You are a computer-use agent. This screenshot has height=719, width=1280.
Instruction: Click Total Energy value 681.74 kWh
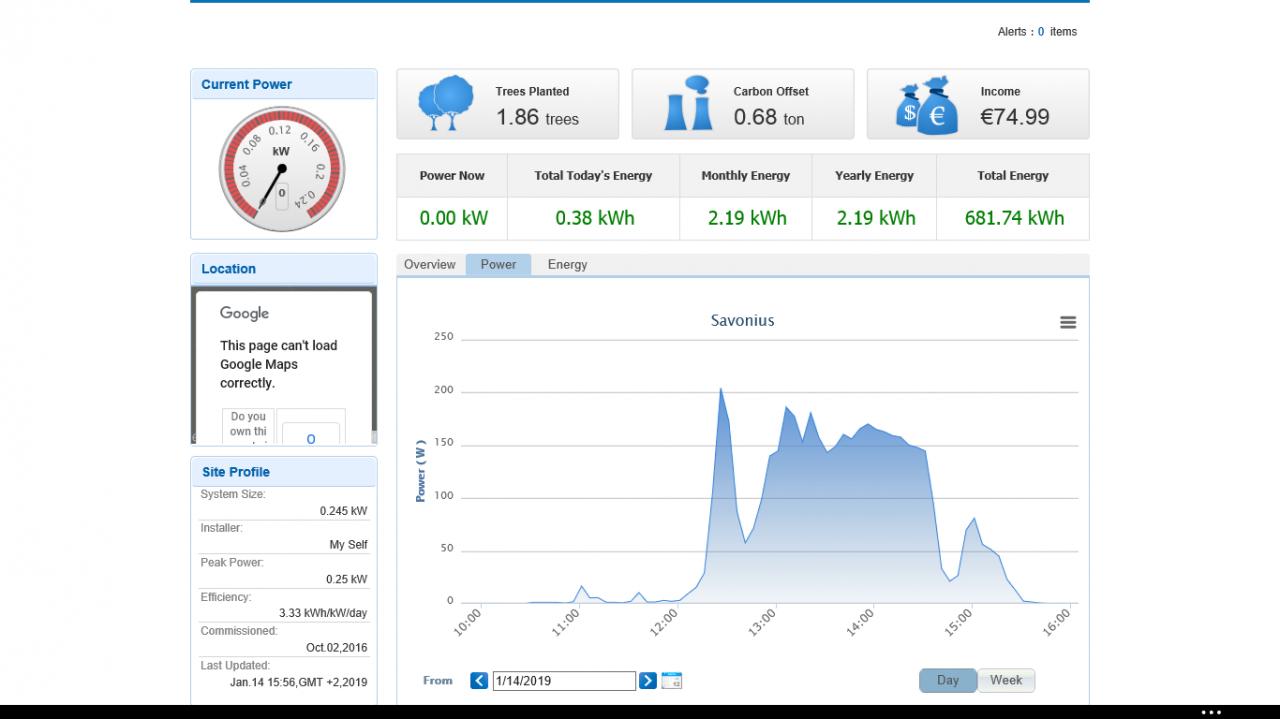(x=1014, y=218)
